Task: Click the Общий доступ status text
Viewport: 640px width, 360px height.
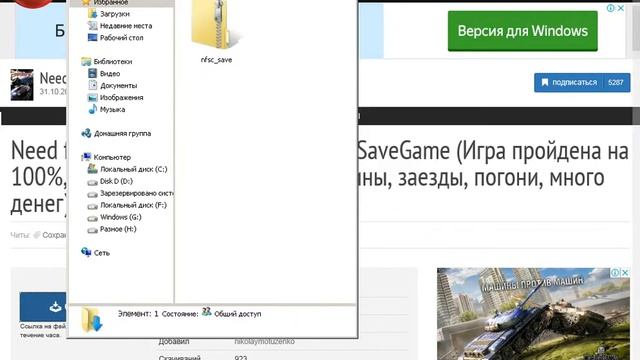Action: (238, 314)
